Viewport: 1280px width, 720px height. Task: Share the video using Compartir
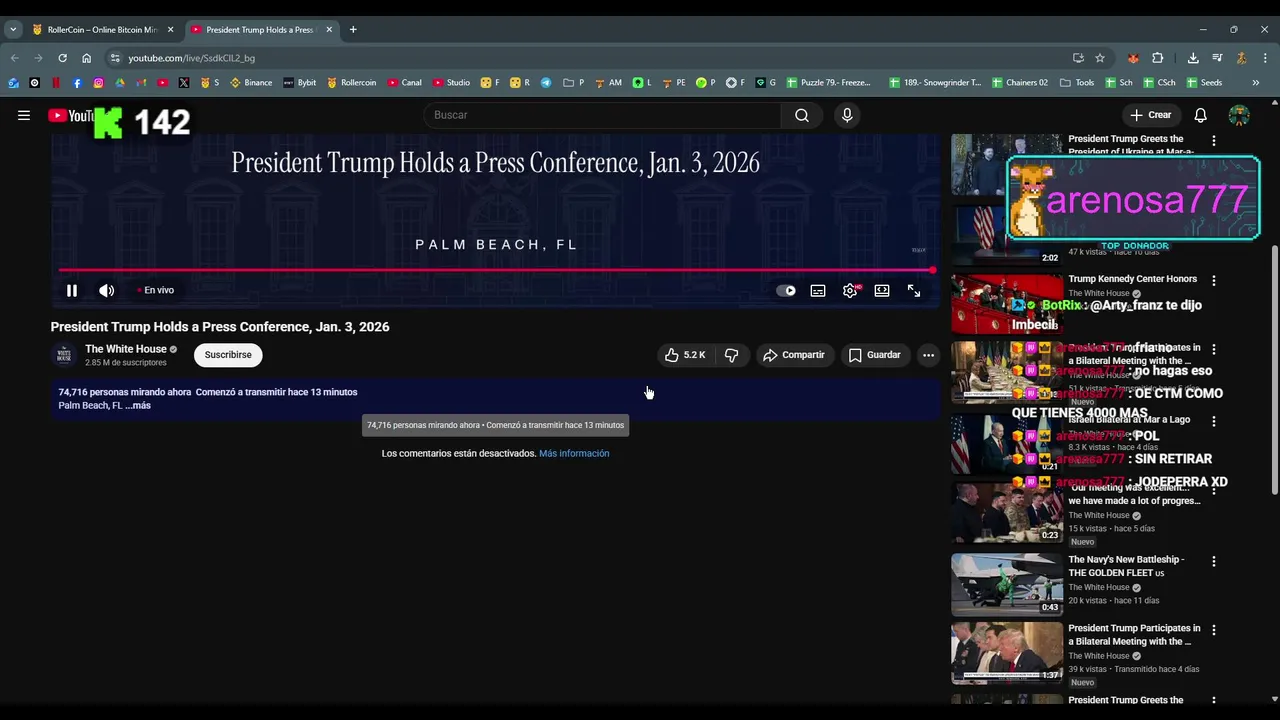point(794,355)
